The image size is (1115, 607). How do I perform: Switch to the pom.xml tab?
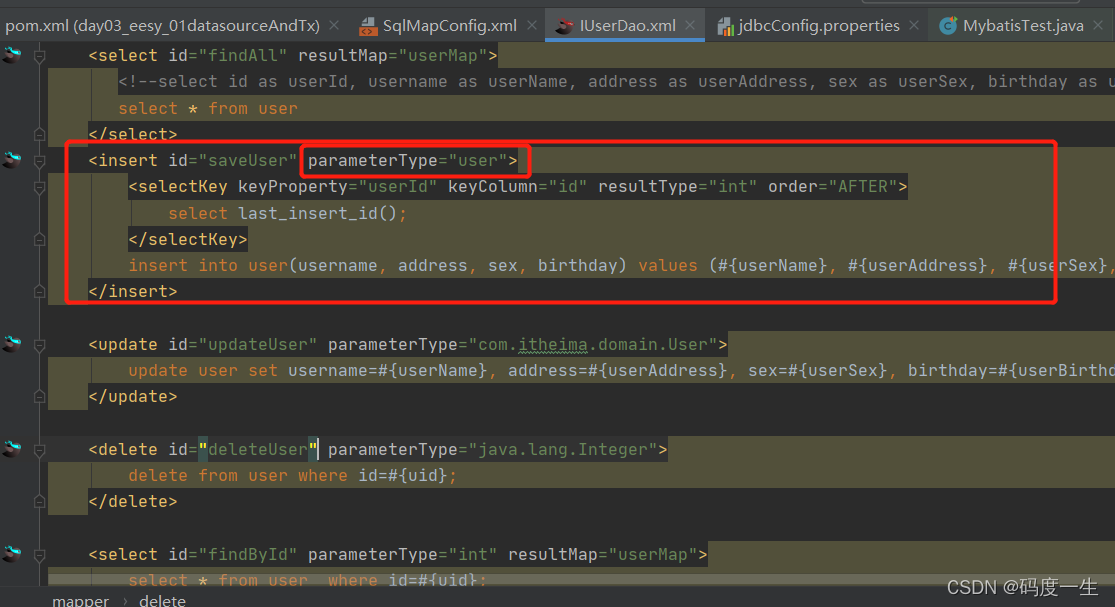click(x=162, y=26)
